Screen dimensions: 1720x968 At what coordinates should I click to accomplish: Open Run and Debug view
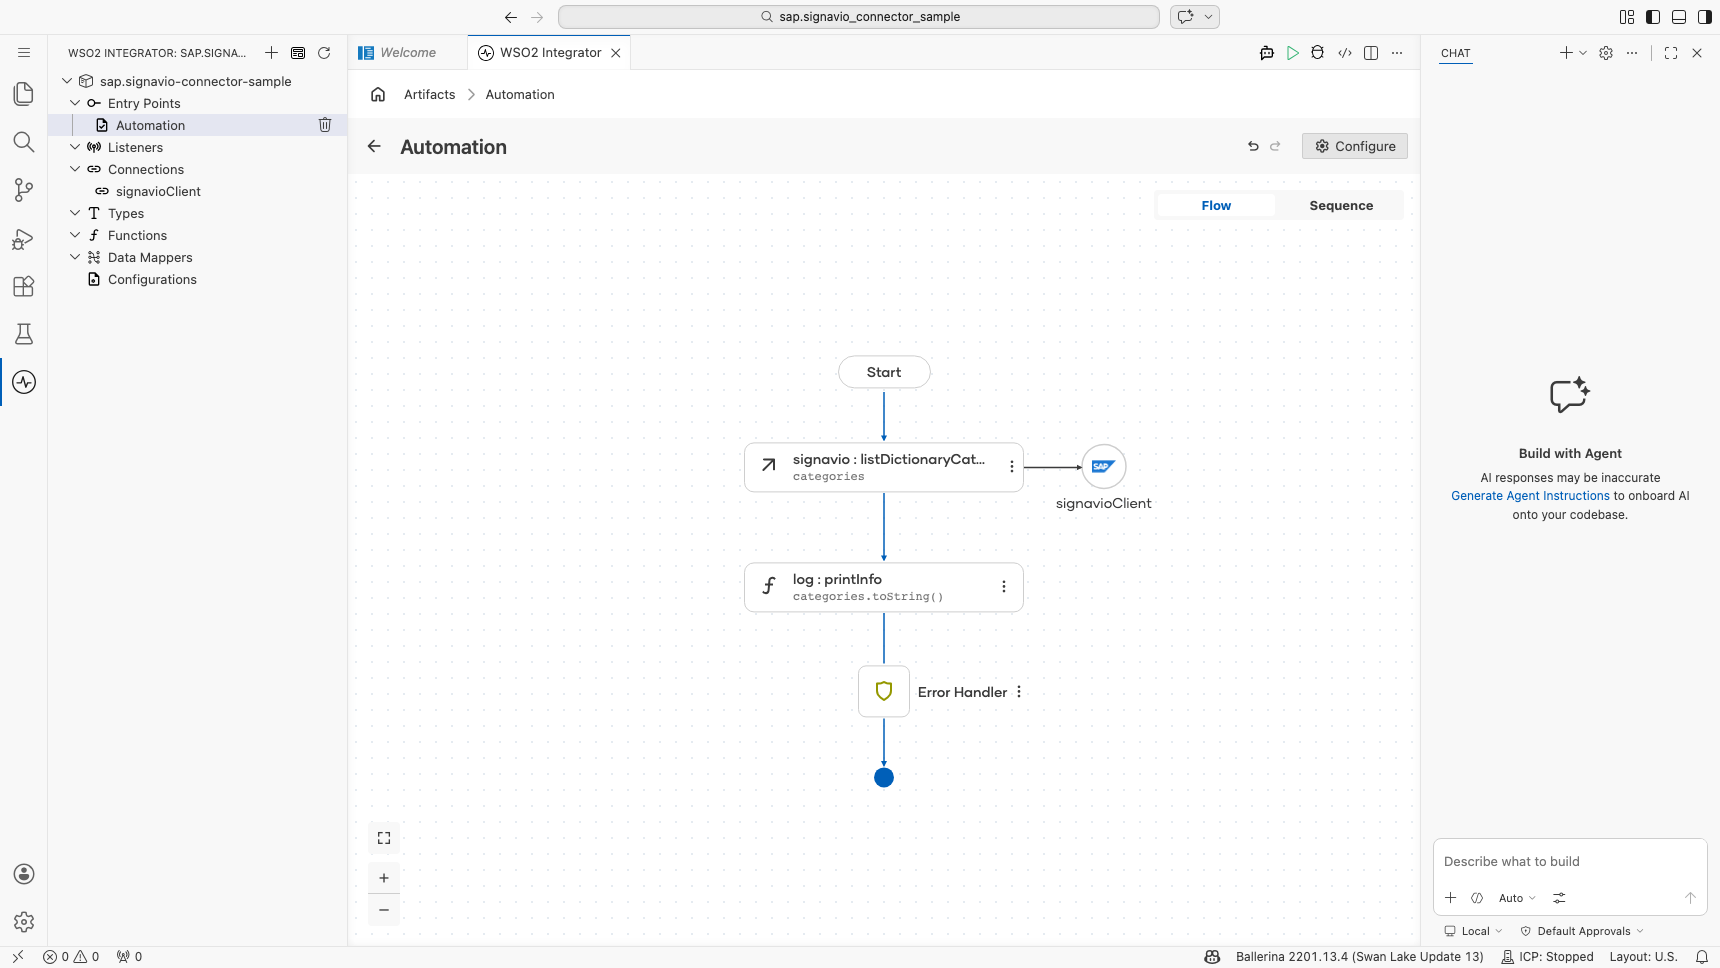[24, 238]
